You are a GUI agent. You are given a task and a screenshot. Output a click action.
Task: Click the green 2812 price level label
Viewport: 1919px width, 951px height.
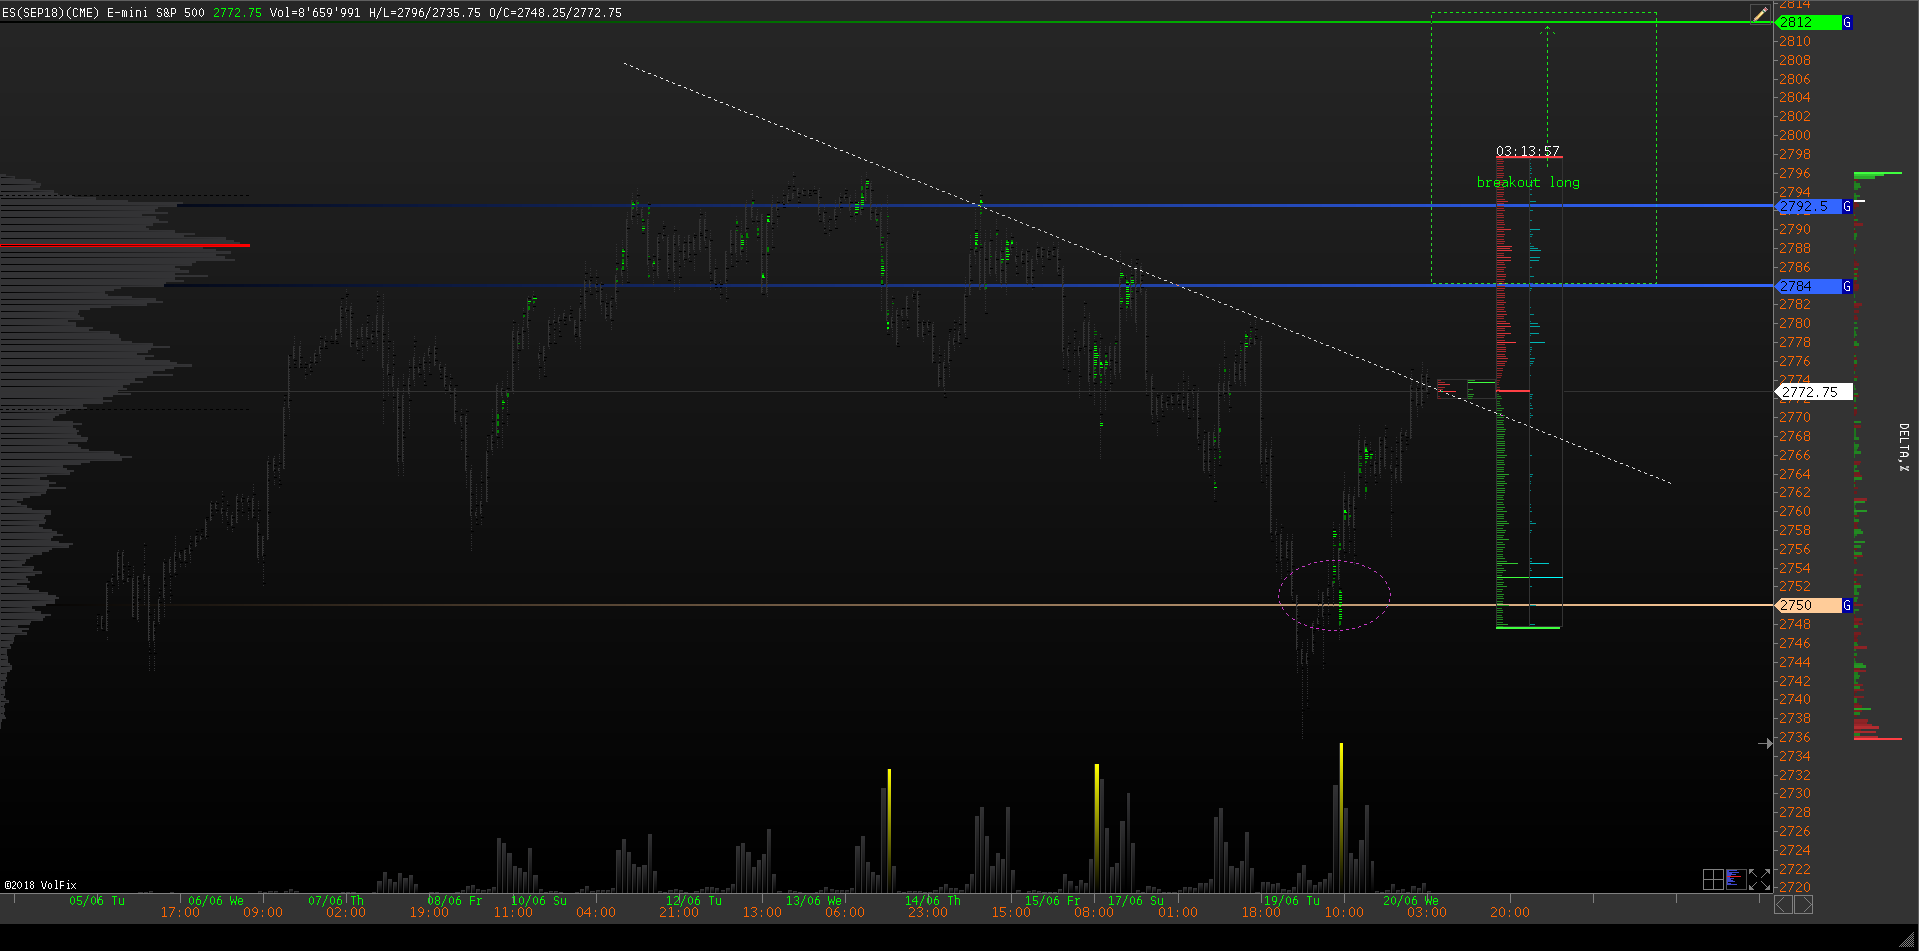(1808, 22)
